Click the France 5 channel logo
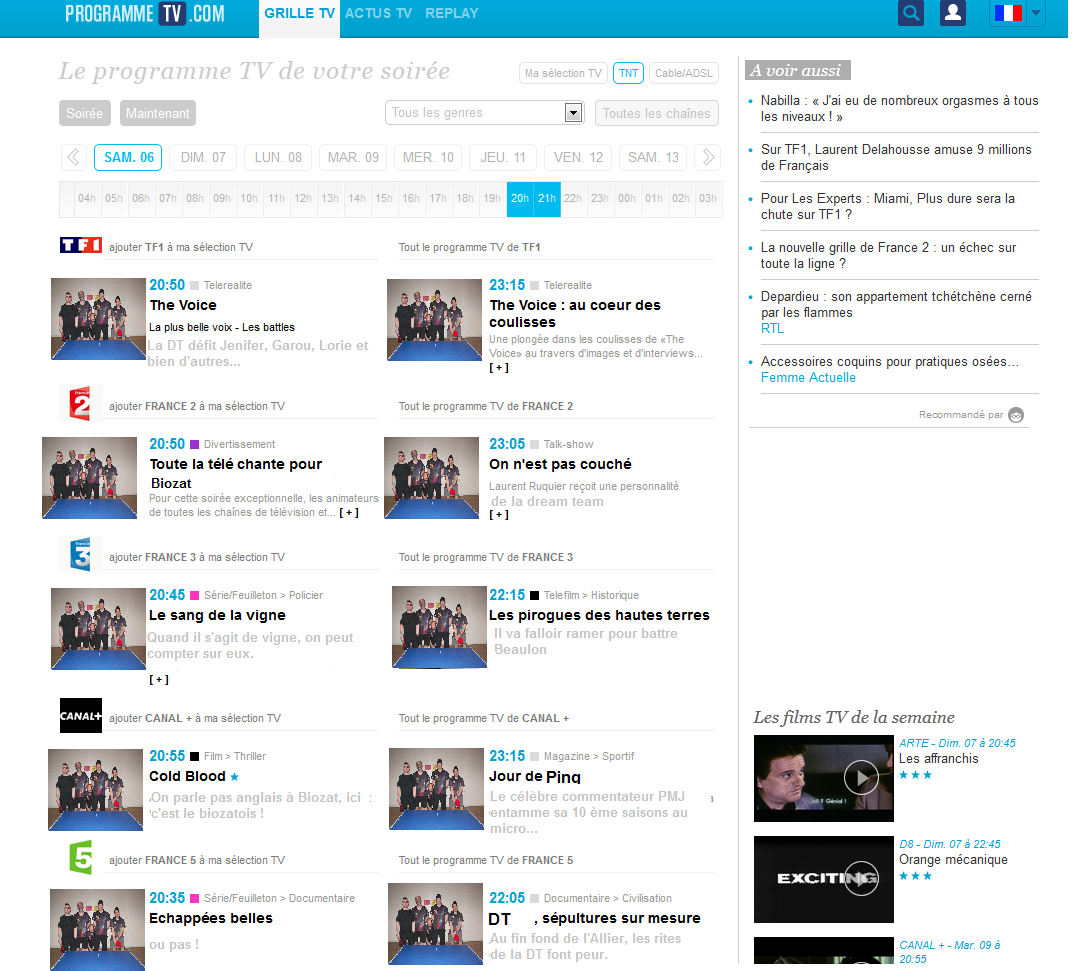Screen dimensions: 1088x971 click(x=80, y=858)
